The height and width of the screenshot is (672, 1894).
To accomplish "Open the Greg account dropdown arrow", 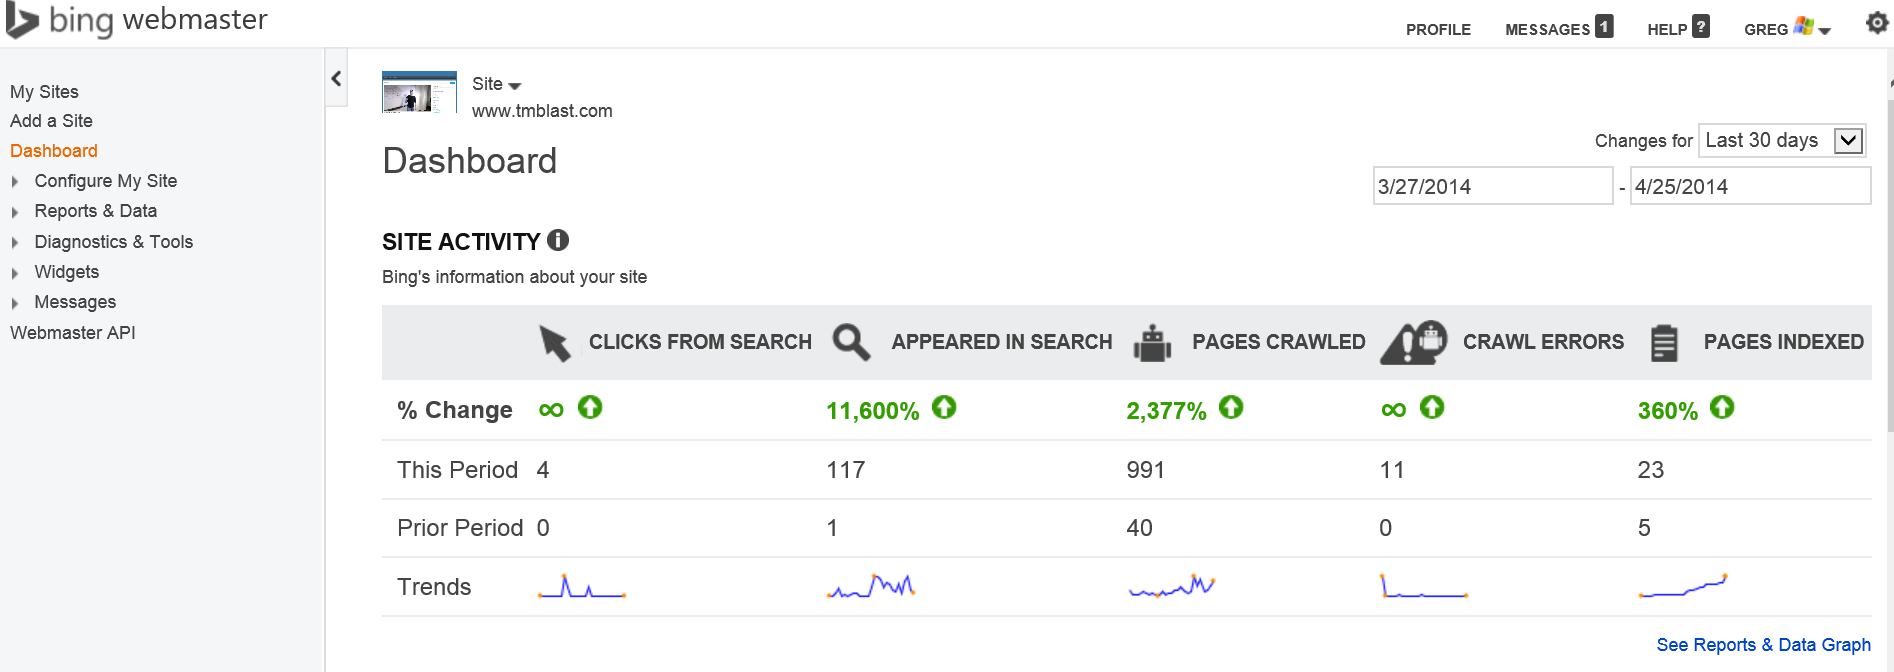I will [1824, 31].
